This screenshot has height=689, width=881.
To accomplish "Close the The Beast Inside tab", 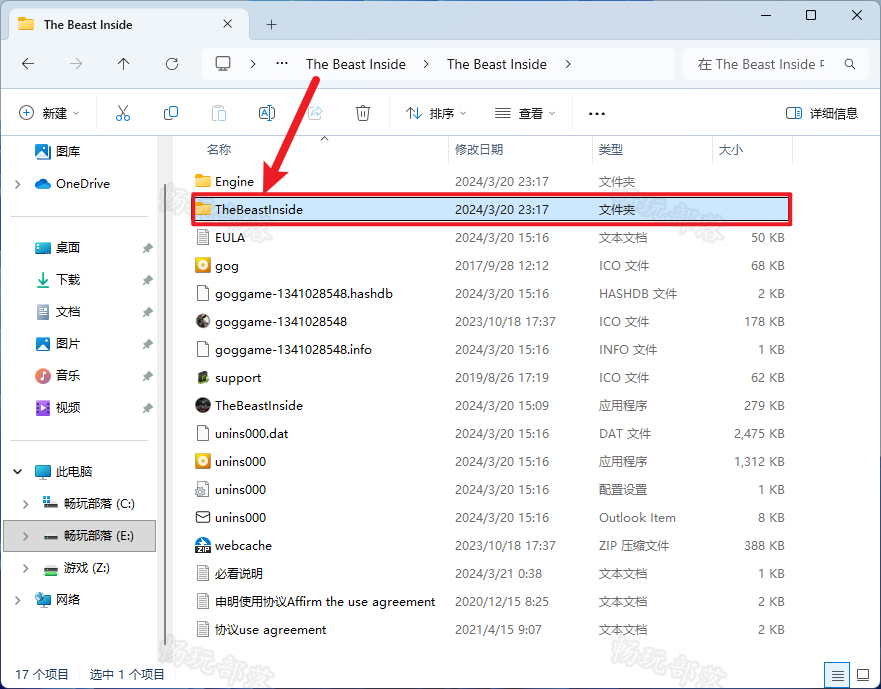I will [x=228, y=24].
